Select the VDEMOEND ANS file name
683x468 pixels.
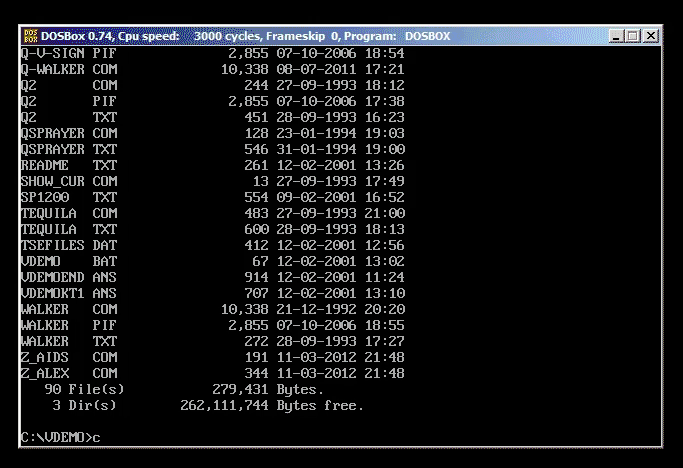(68, 278)
